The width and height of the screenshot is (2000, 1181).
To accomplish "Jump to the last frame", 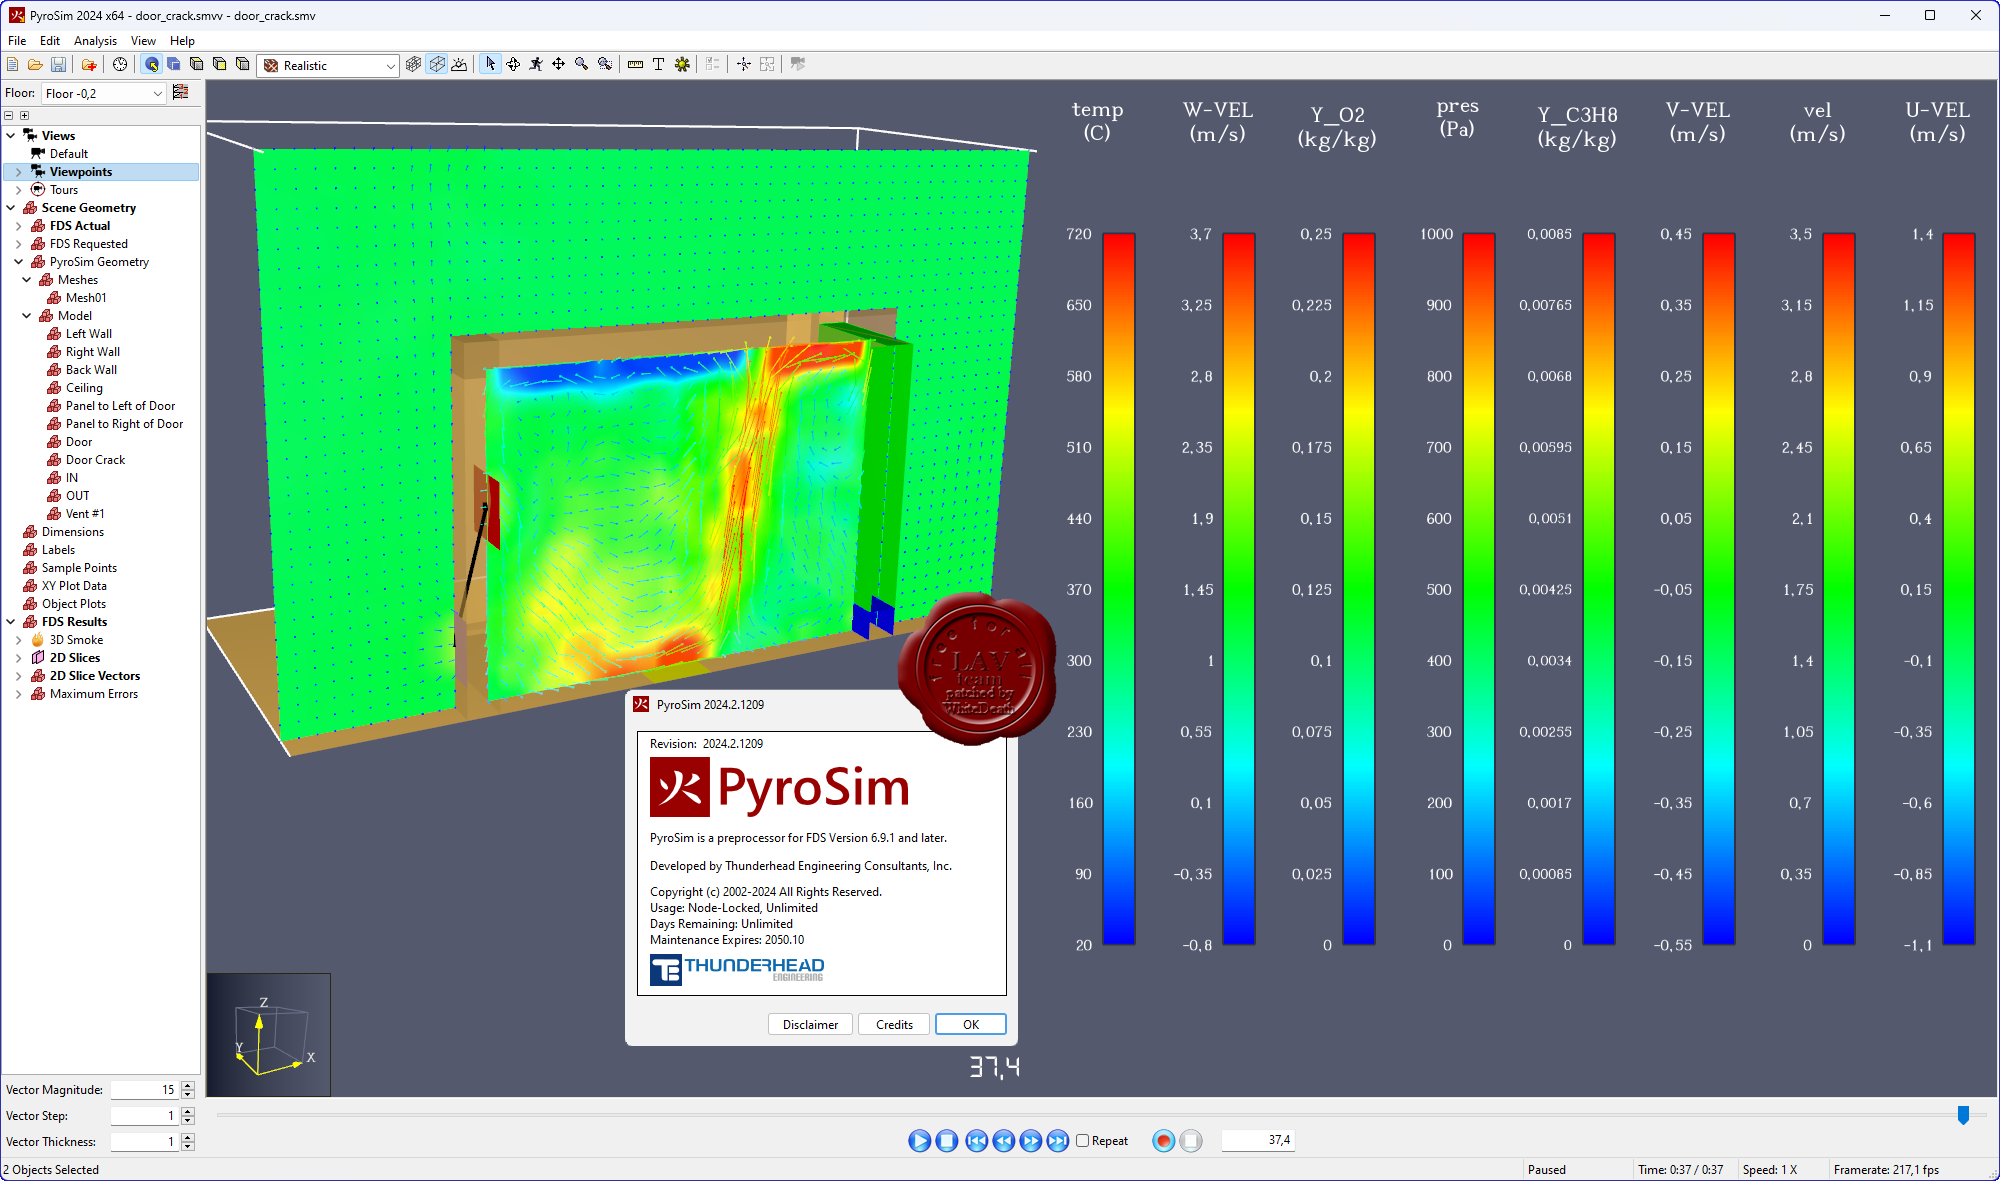I will (x=1057, y=1140).
